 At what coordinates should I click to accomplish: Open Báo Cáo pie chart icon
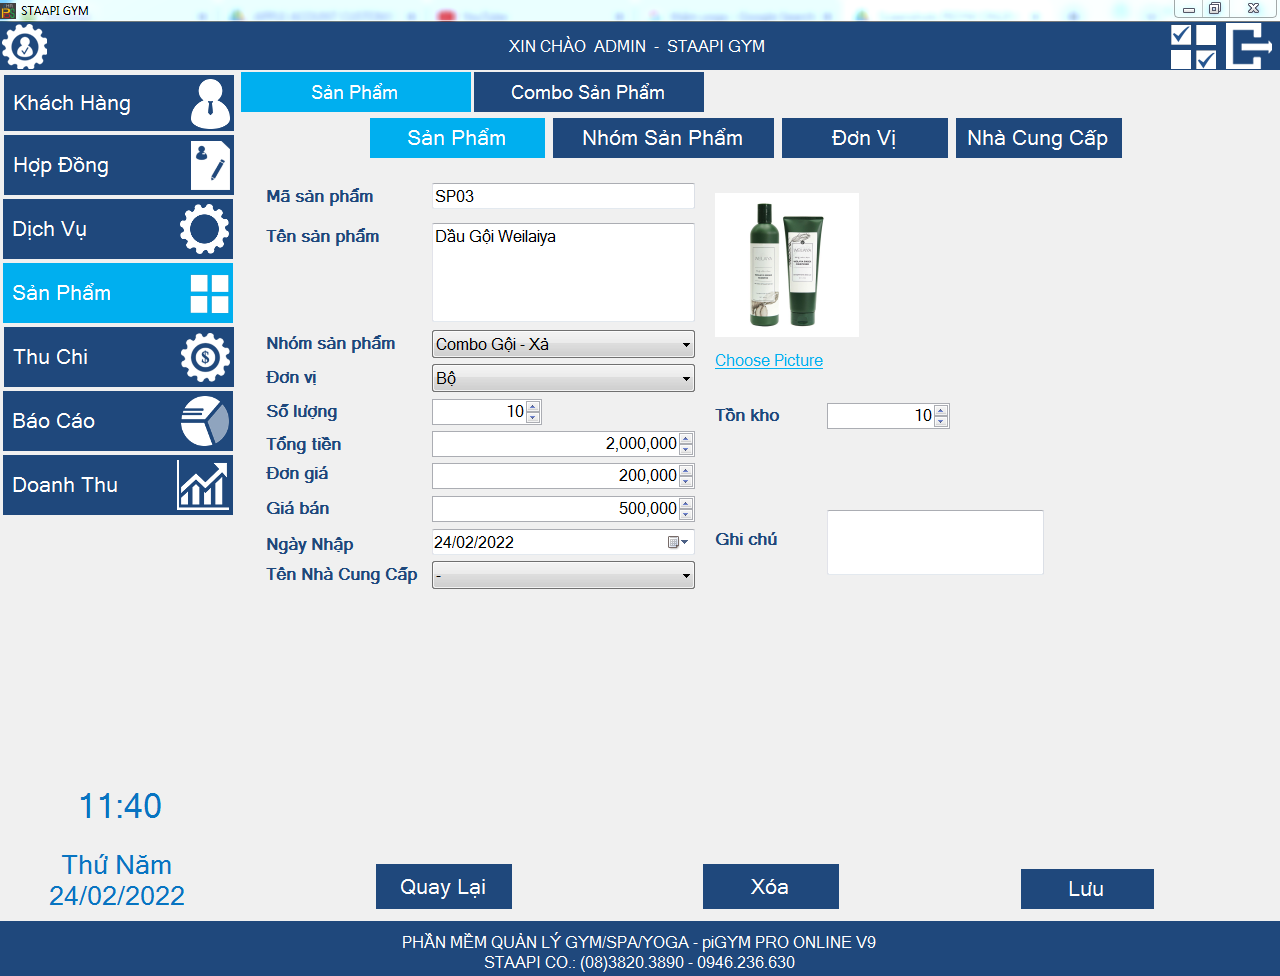coord(205,421)
